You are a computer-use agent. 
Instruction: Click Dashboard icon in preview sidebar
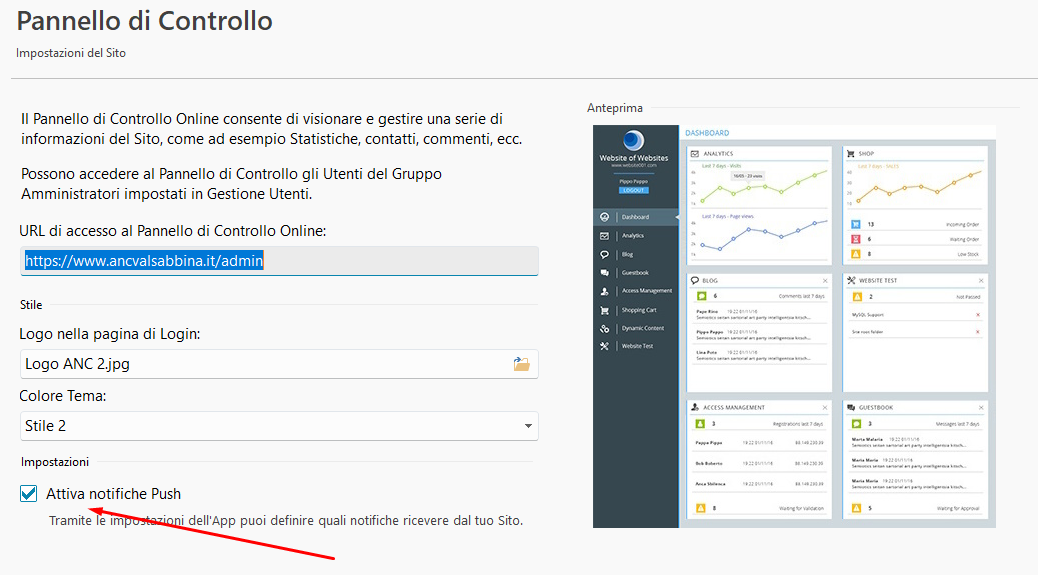click(604, 217)
